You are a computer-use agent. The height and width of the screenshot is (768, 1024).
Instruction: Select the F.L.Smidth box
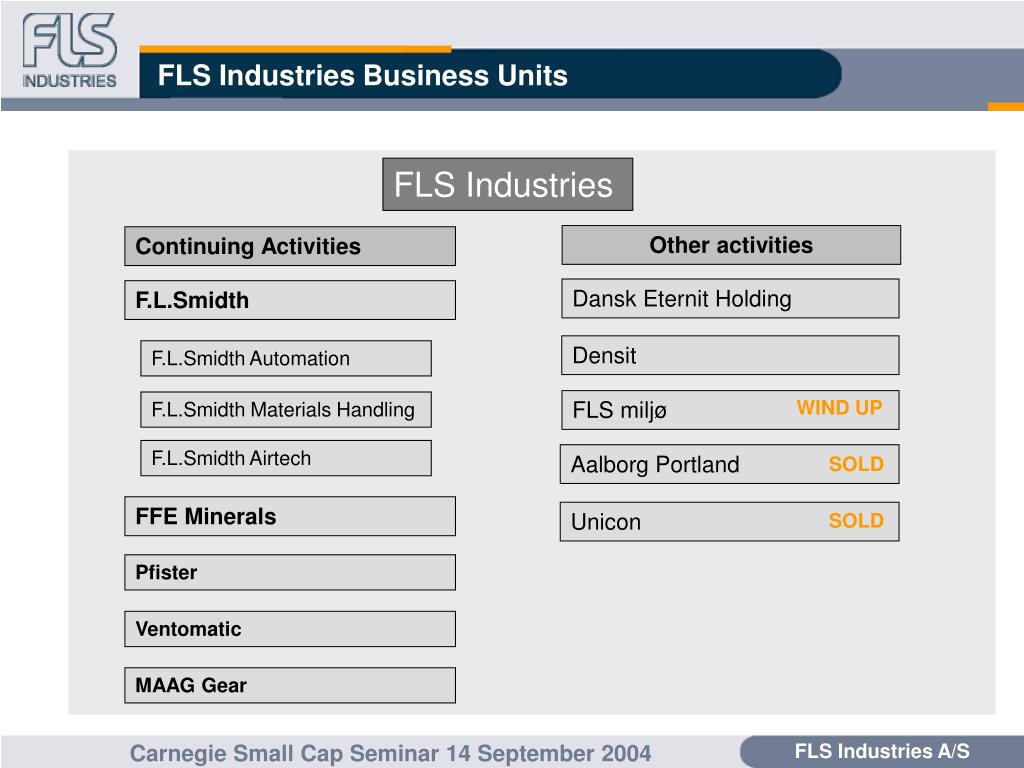click(x=290, y=300)
